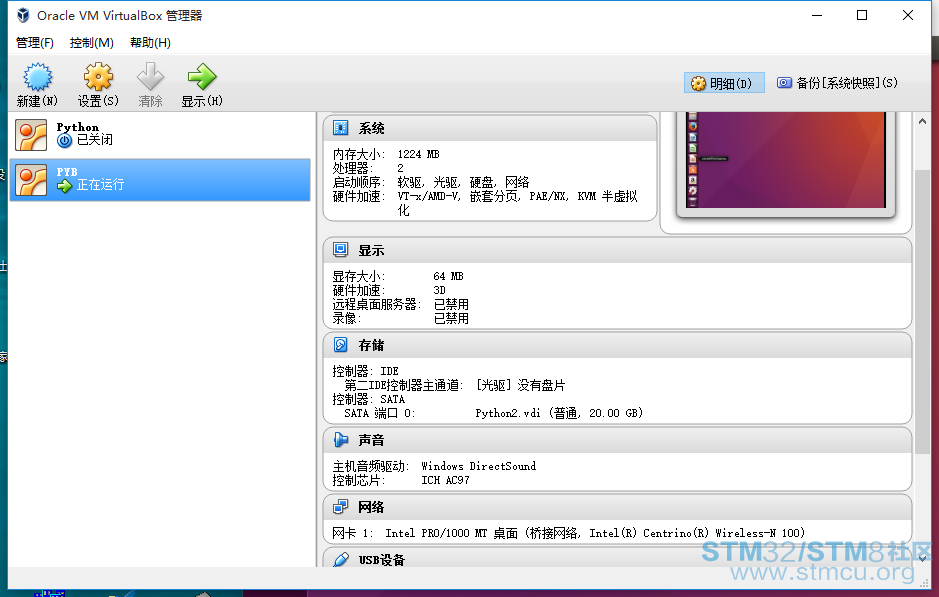Click the 声音 section speaker icon
The width and height of the screenshot is (939, 597).
[341, 440]
